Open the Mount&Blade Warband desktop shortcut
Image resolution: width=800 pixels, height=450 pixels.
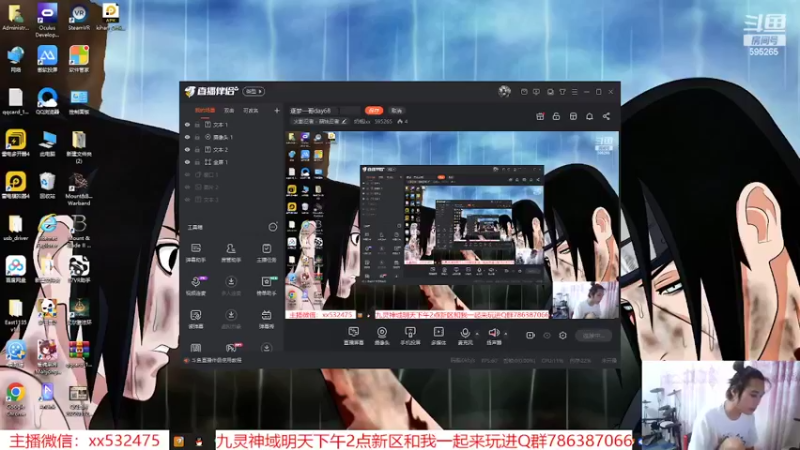tap(79, 189)
